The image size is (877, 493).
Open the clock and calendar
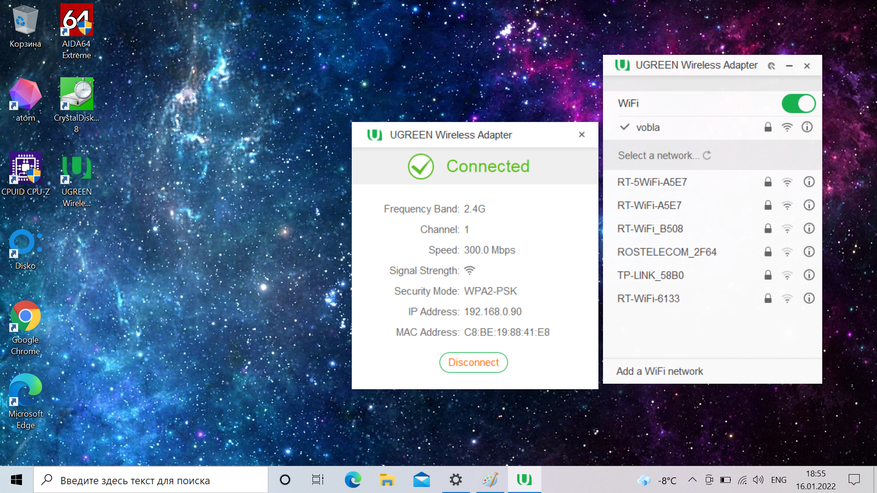click(815, 480)
